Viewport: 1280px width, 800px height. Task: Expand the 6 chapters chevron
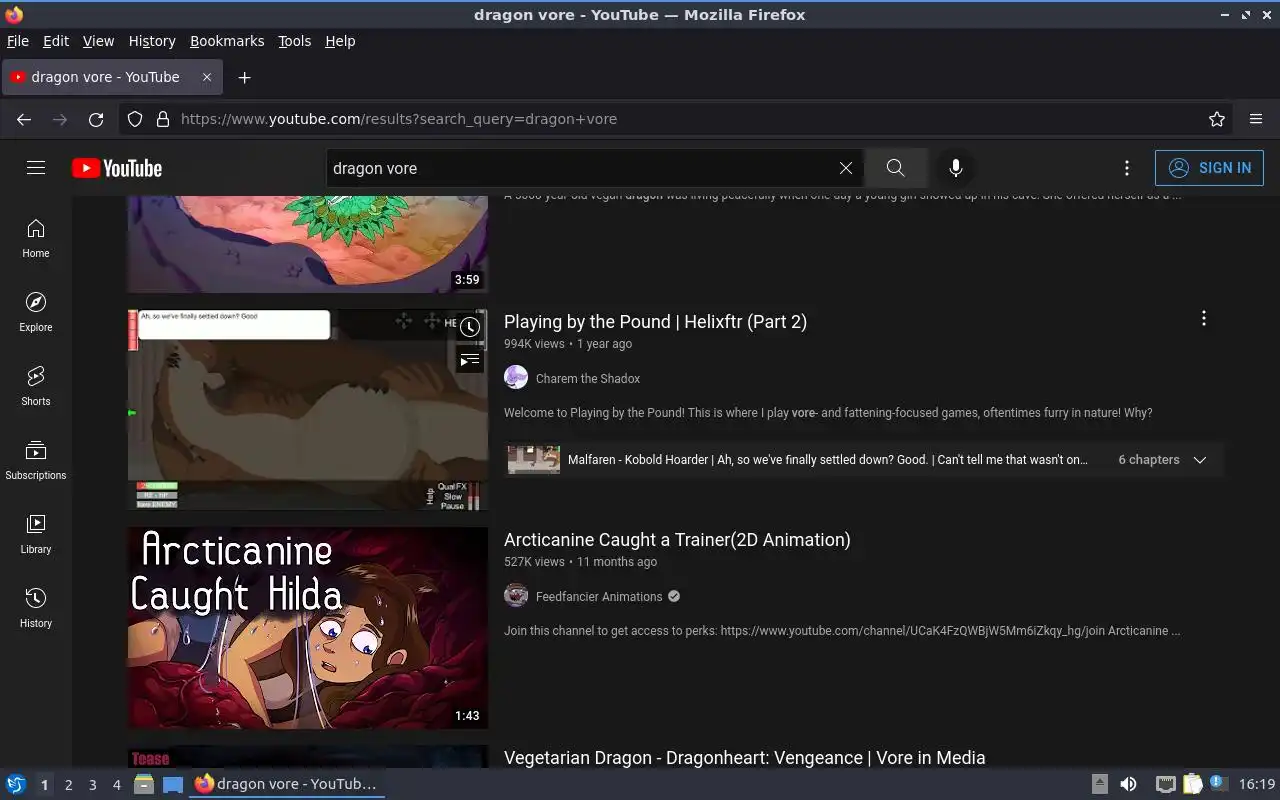click(x=1200, y=460)
